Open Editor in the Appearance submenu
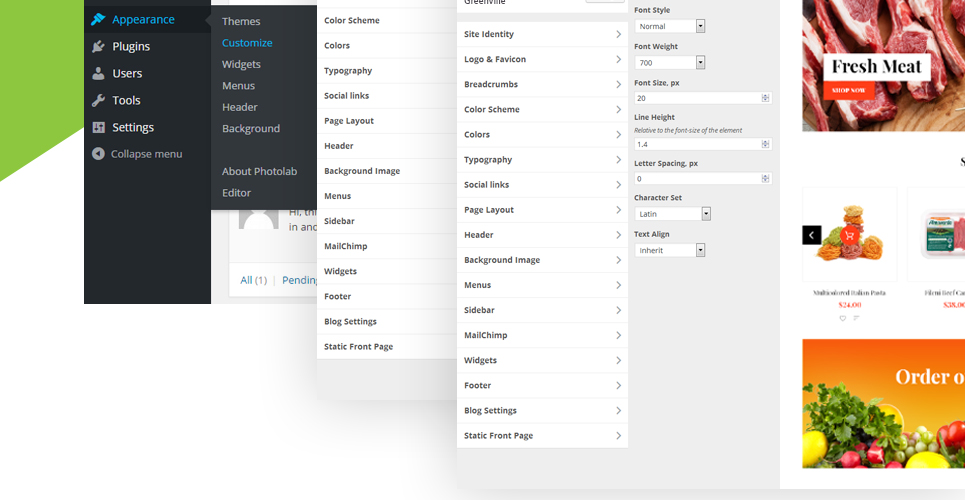 236,193
